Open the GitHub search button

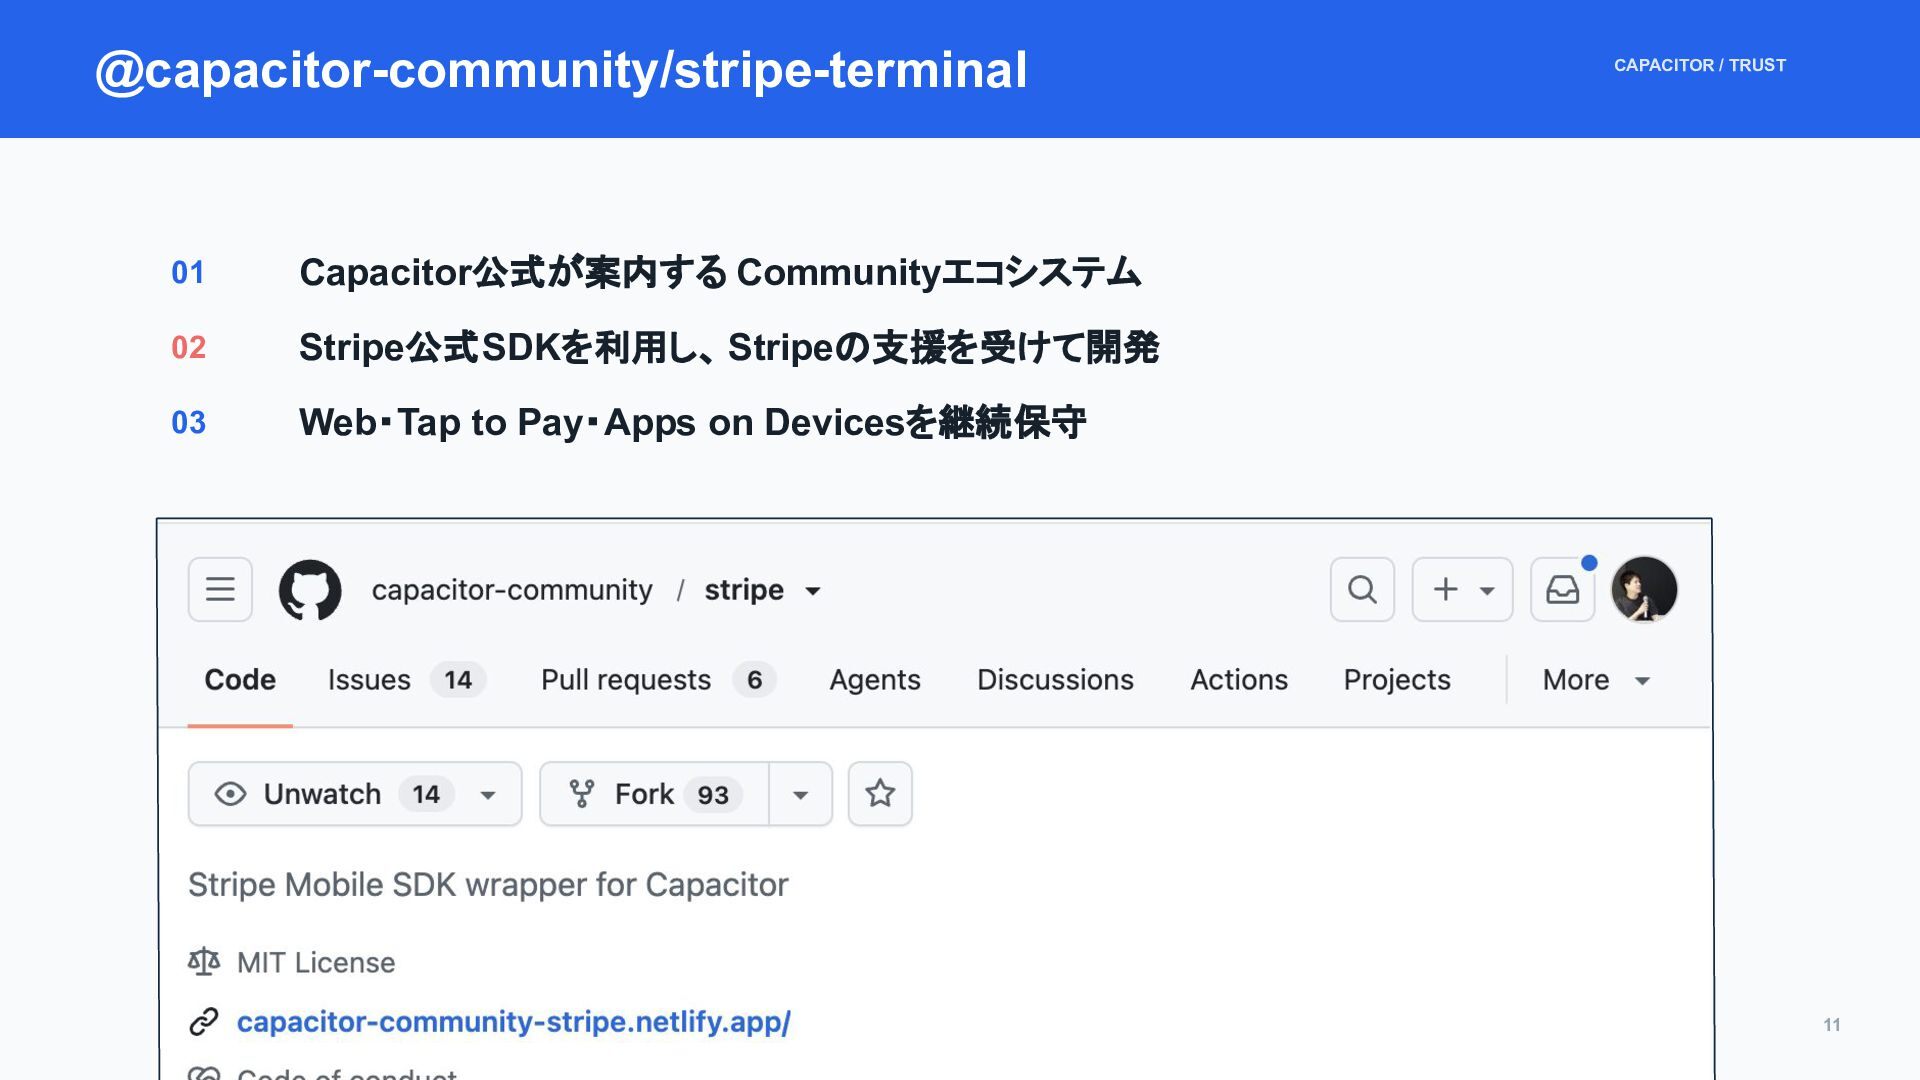[1362, 589]
